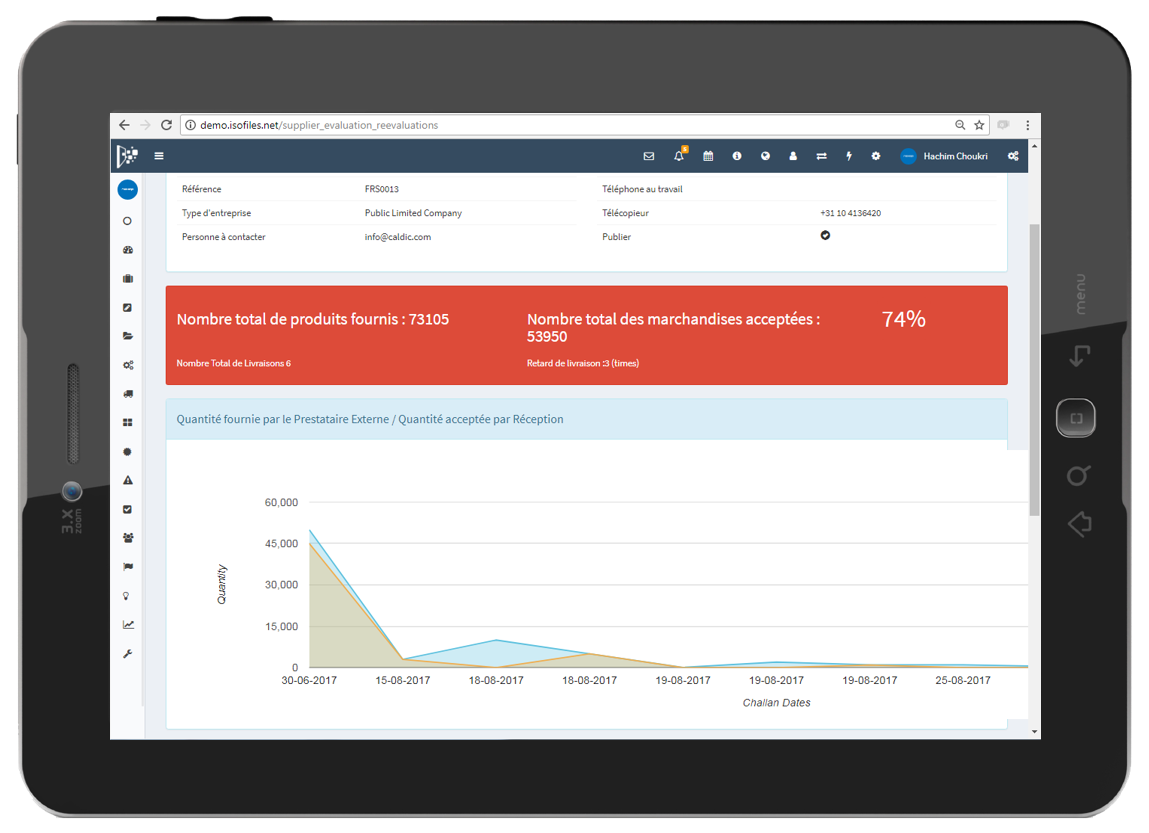Open notifications bell with orange badge
Screen dimensions: 1149x833
679,155
